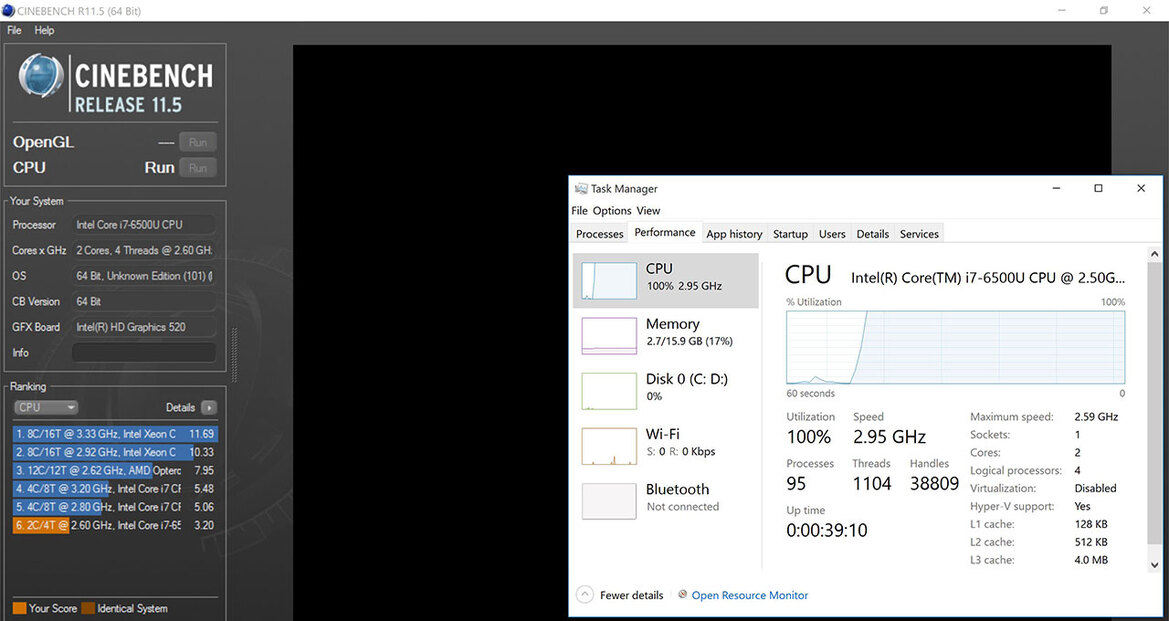Click the Cinebench title bar app icon
Image resolution: width=1169 pixels, height=621 pixels.
point(7,11)
